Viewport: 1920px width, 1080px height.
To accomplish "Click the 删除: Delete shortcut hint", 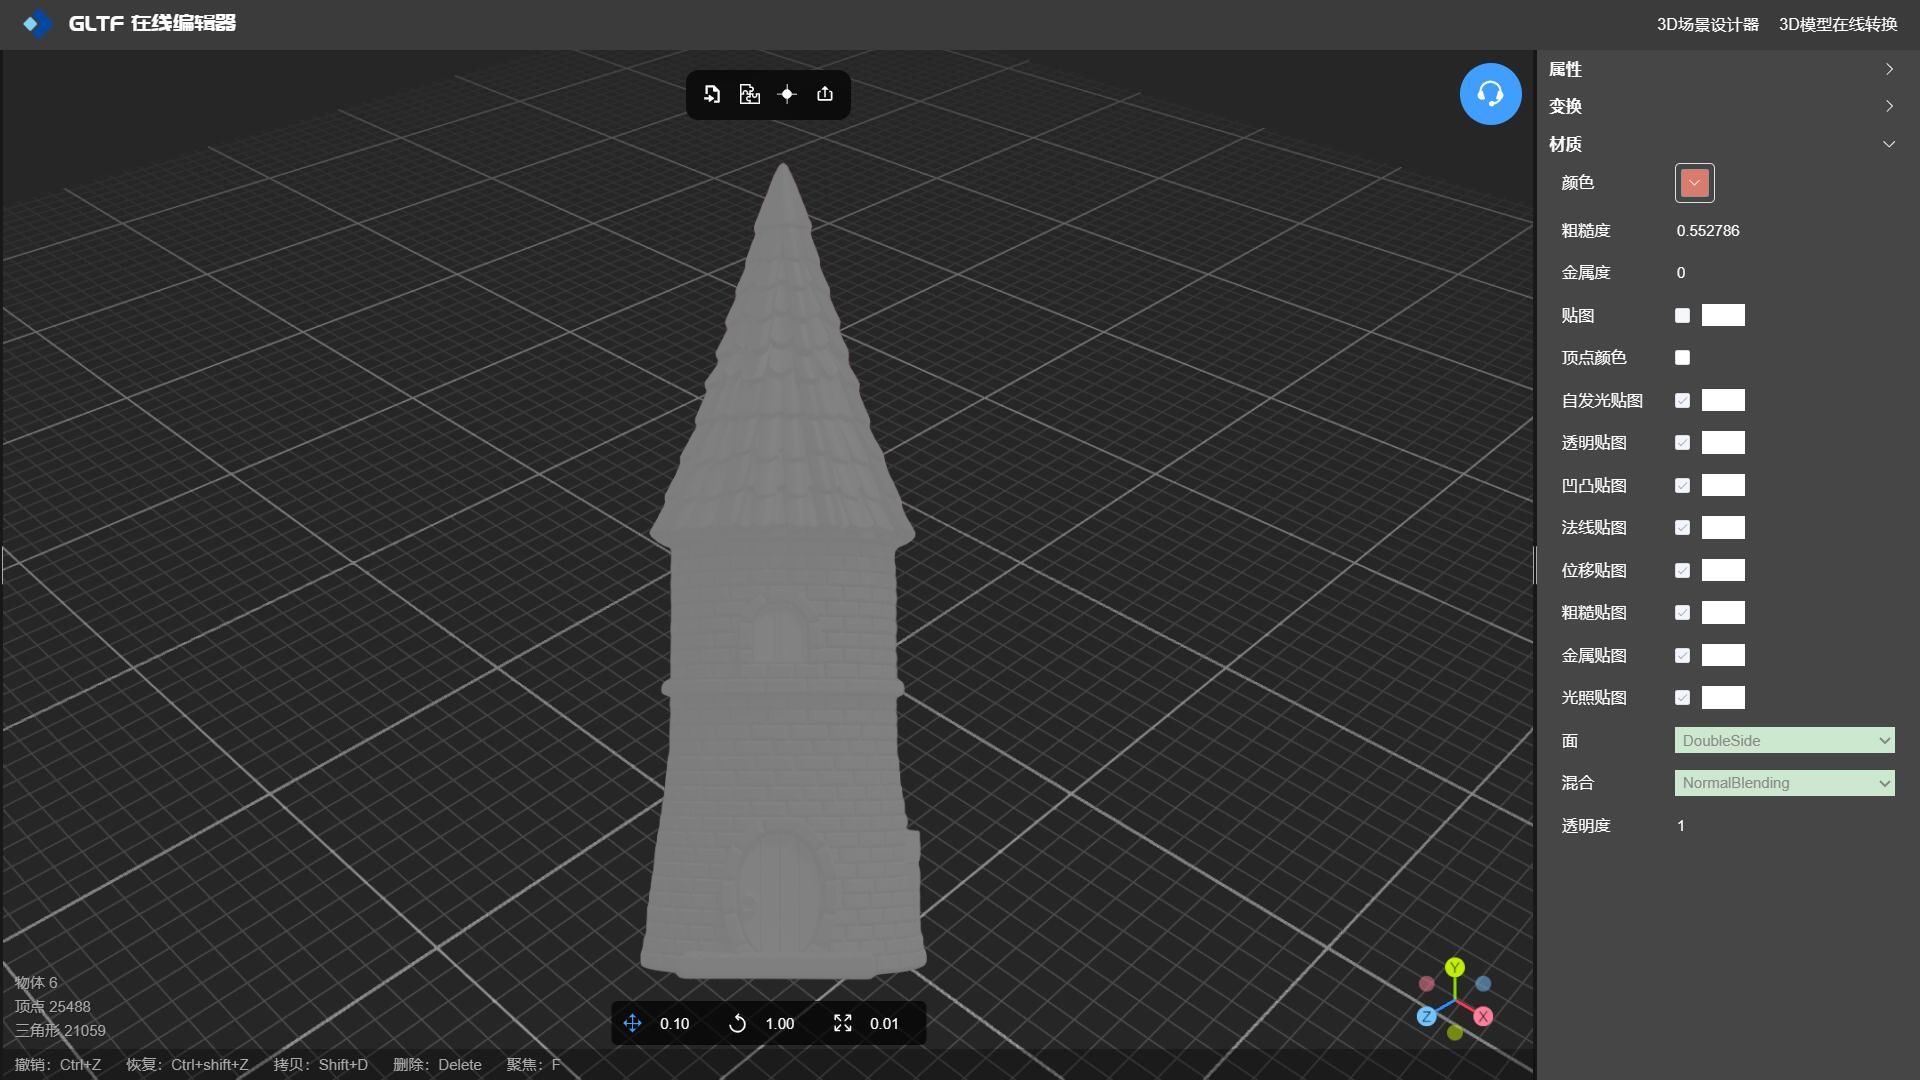I will click(437, 1064).
